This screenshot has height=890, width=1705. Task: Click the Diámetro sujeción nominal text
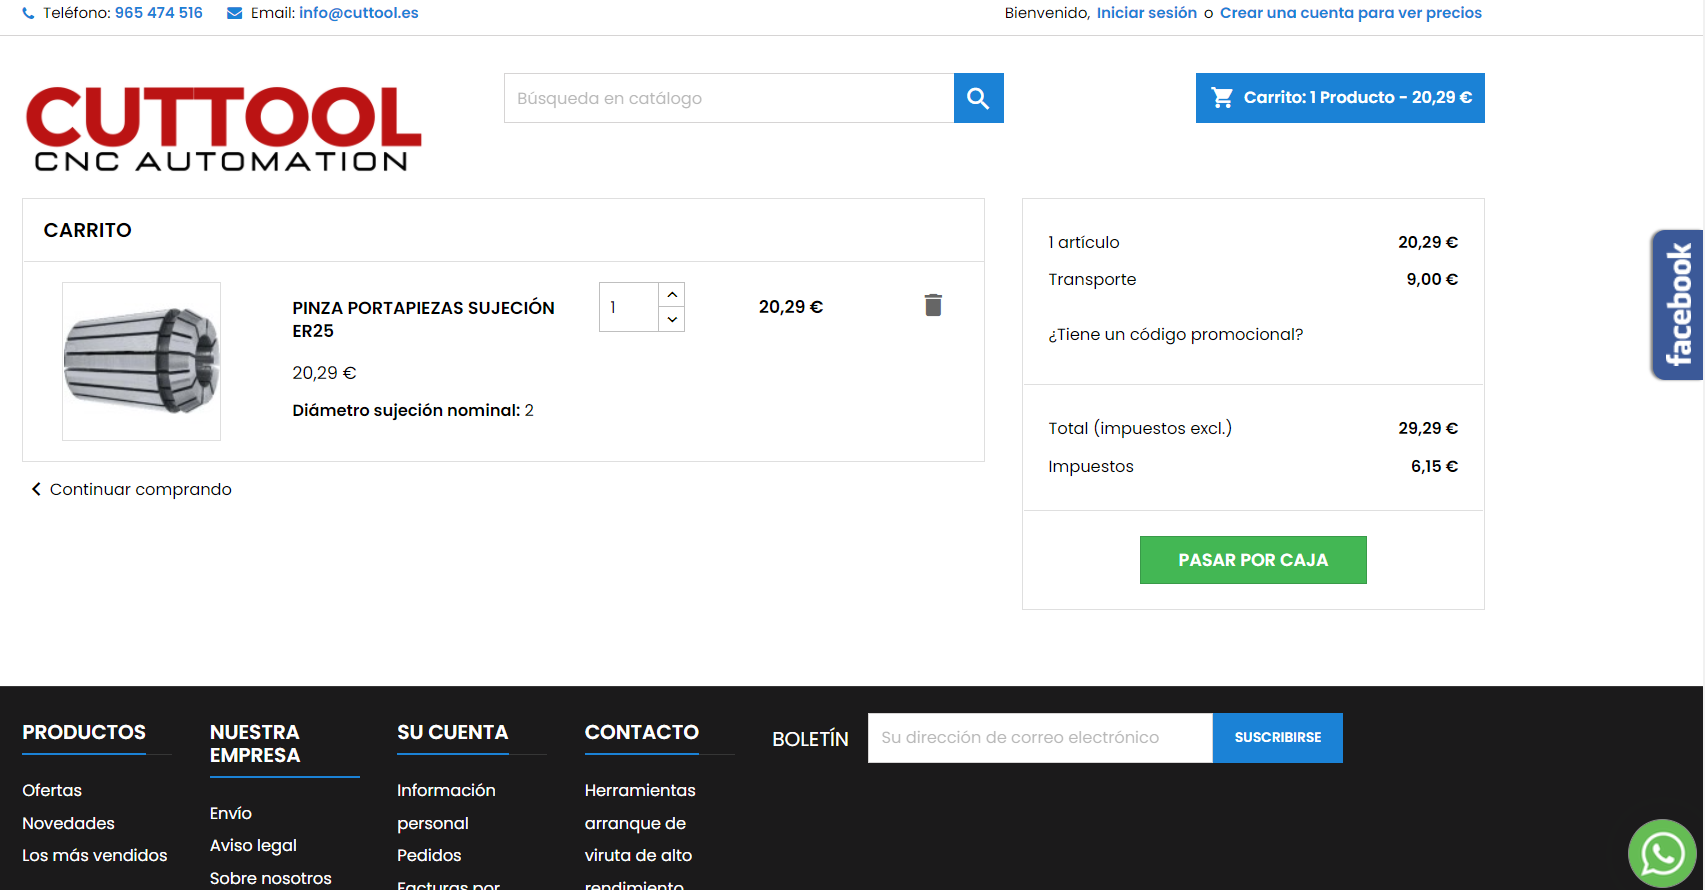pyautogui.click(x=413, y=410)
